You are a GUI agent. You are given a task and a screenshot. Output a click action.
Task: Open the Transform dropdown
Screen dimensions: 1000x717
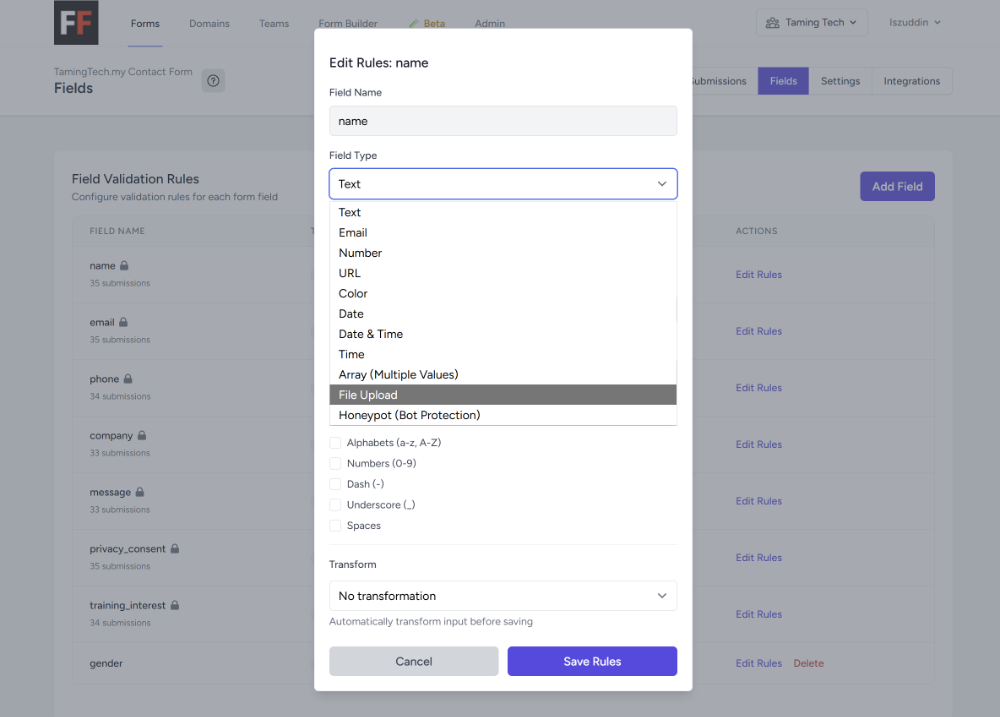(x=503, y=595)
